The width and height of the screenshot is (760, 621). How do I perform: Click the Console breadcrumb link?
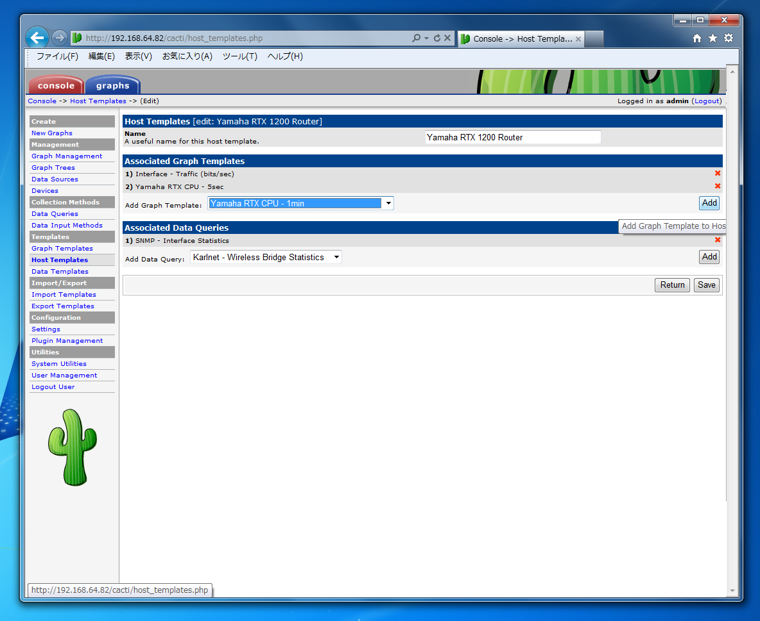pyautogui.click(x=42, y=101)
